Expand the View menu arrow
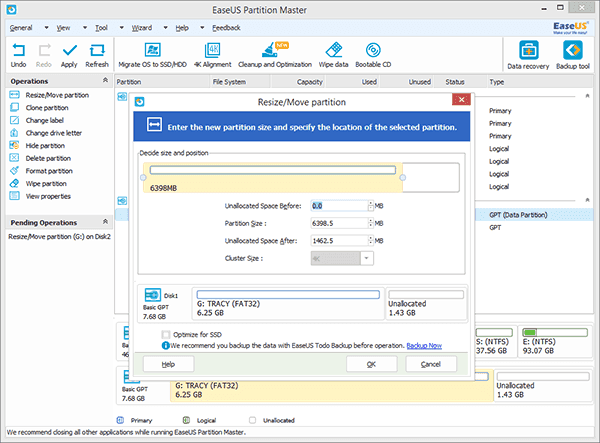Image resolution: width=600 pixels, height=443 pixels. (85, 28)
